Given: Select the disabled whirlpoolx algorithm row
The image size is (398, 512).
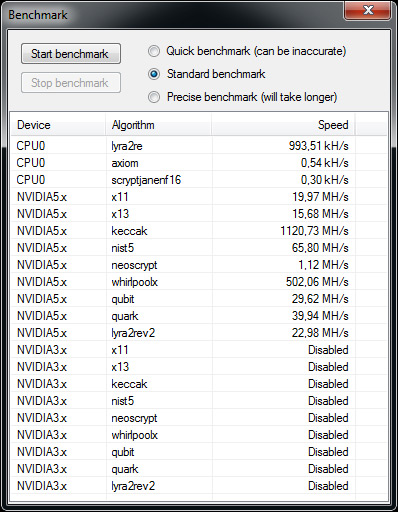Looking at the screenshot, I should [x=199, y=435].
